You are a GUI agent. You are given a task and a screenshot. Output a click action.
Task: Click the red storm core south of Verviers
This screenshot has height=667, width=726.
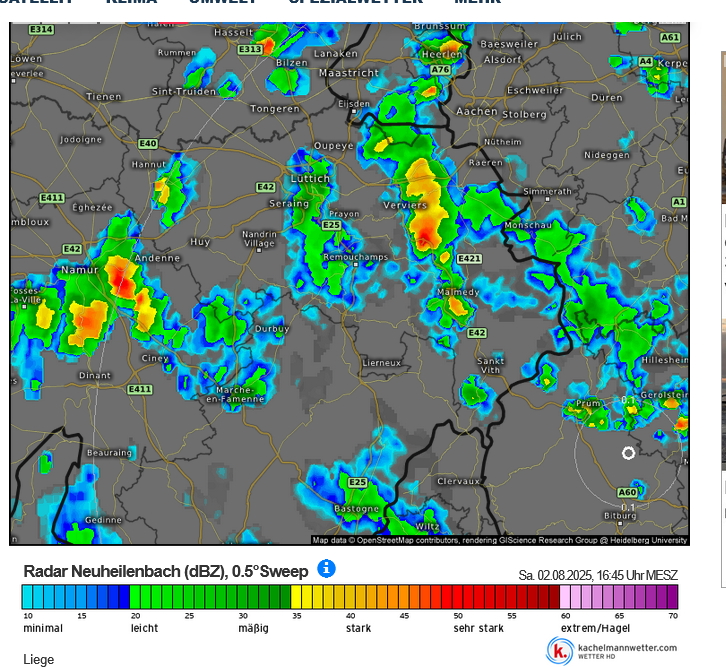tap(425, 235)
